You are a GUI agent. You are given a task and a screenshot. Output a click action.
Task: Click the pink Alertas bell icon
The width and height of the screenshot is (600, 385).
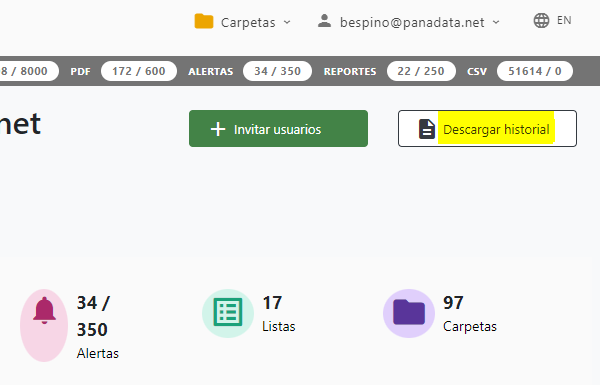tap(44, 310)
